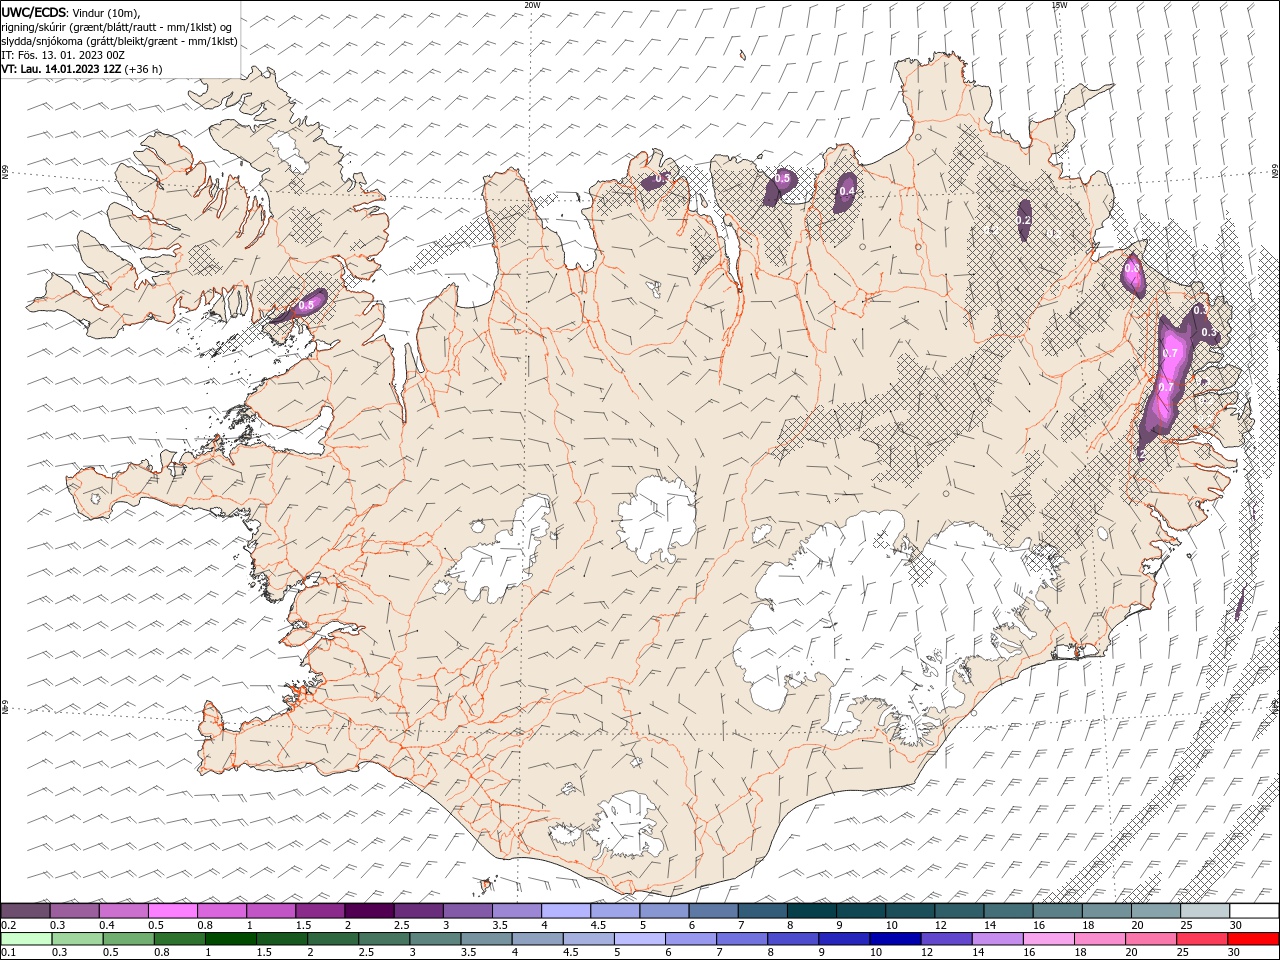This screenshot has width=1280, height=960.
Task: Click the '3.5' label under the upper legend row
Action: tap(499, 925)
